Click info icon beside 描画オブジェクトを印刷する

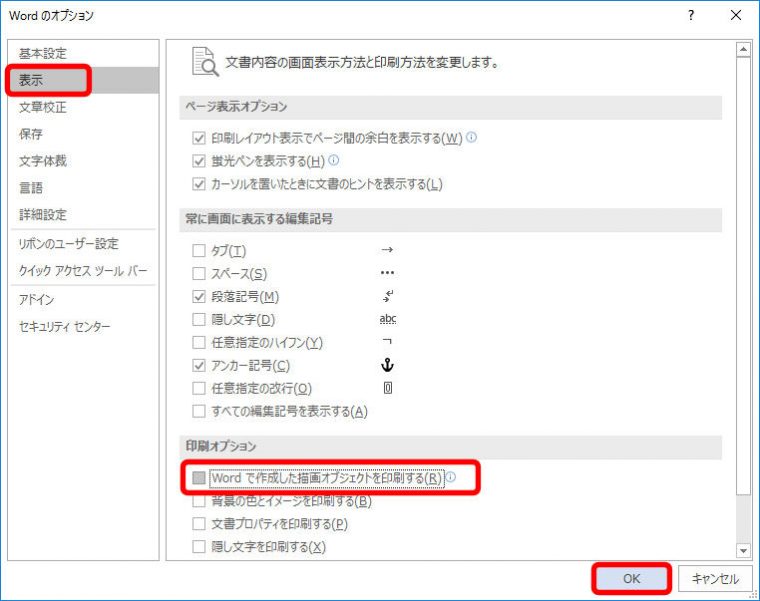tap(451, 477)
